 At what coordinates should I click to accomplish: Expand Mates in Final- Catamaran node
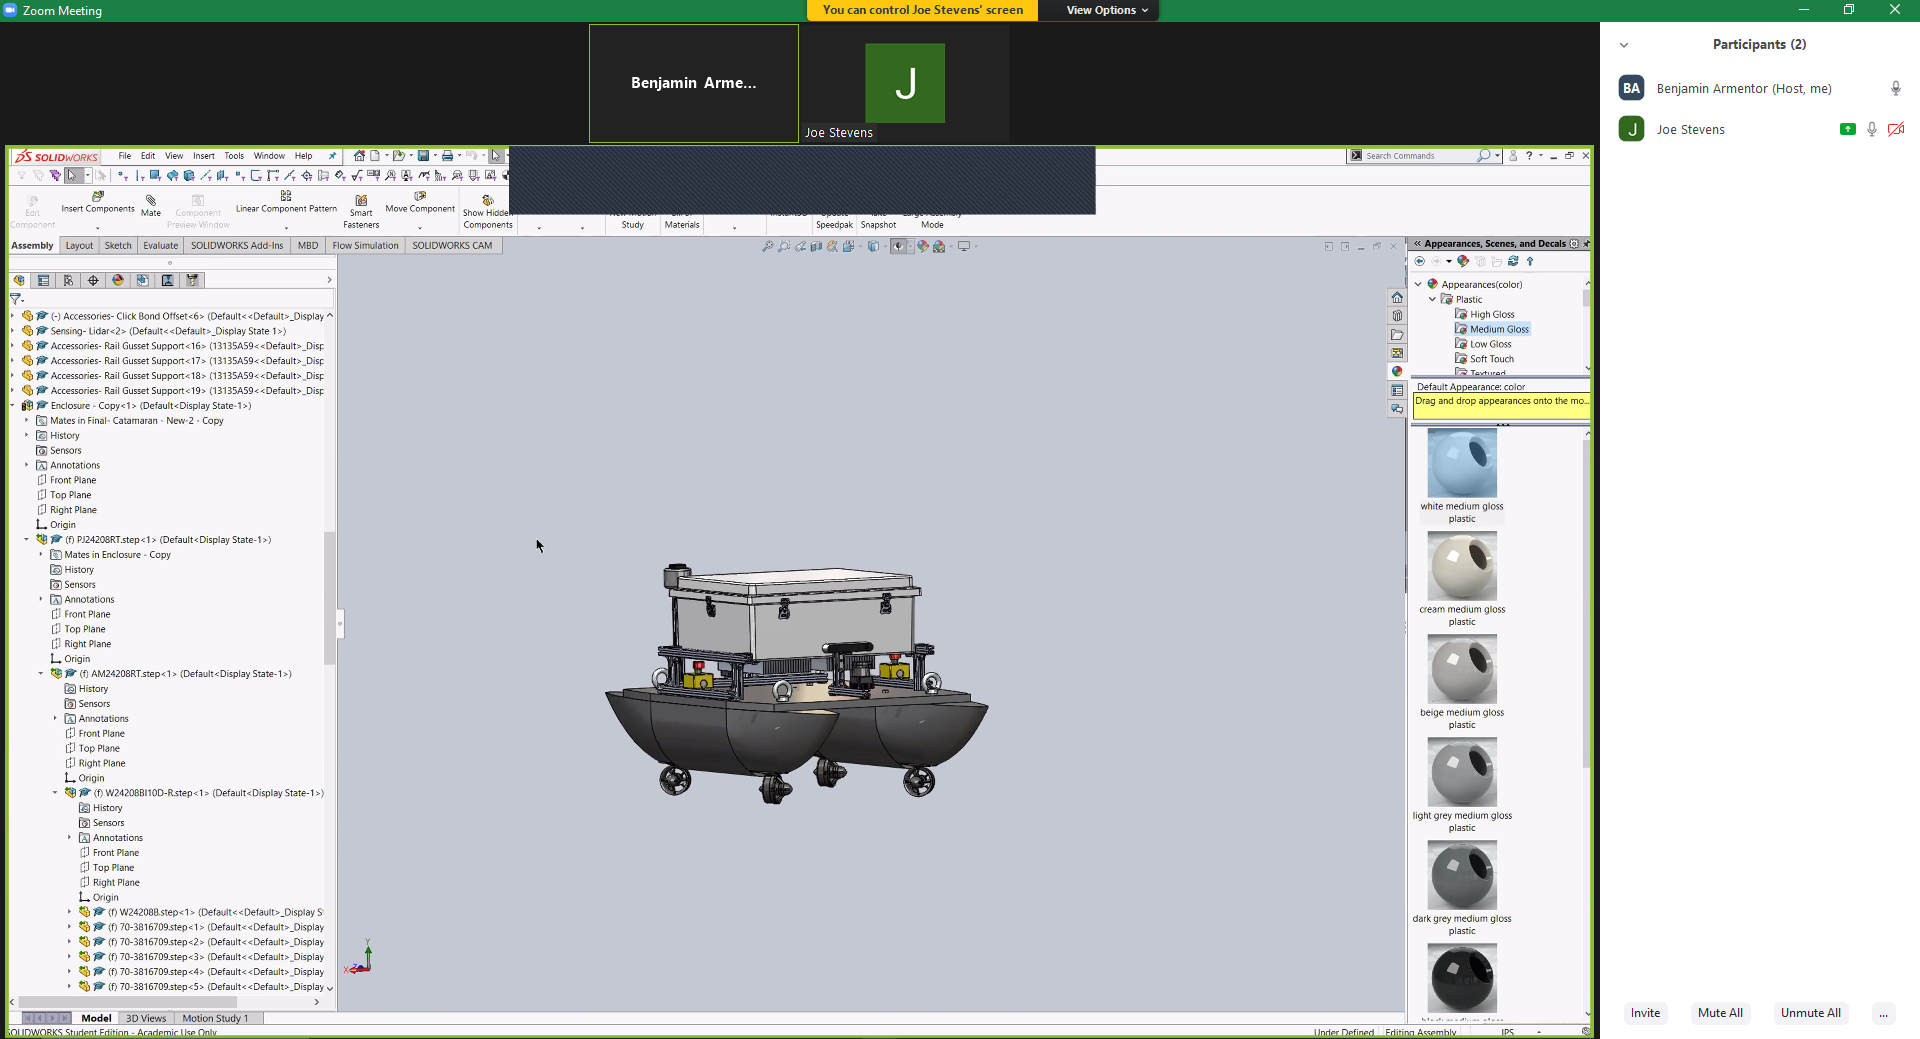27,421
